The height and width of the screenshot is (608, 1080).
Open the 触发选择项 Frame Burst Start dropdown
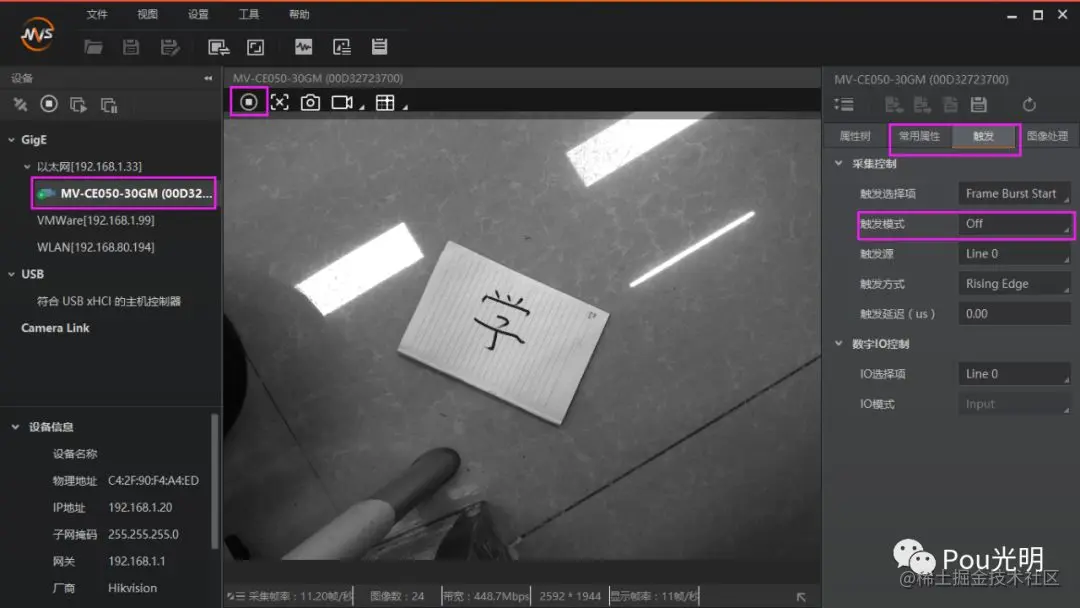[1014, 193]
